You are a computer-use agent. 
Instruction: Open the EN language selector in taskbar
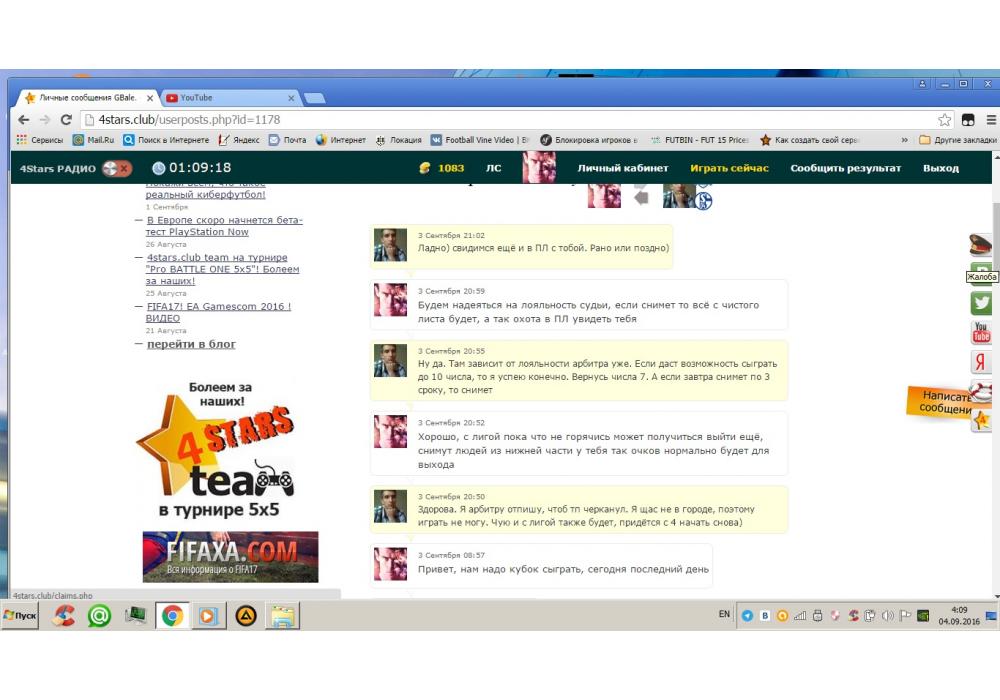(724, 614)
